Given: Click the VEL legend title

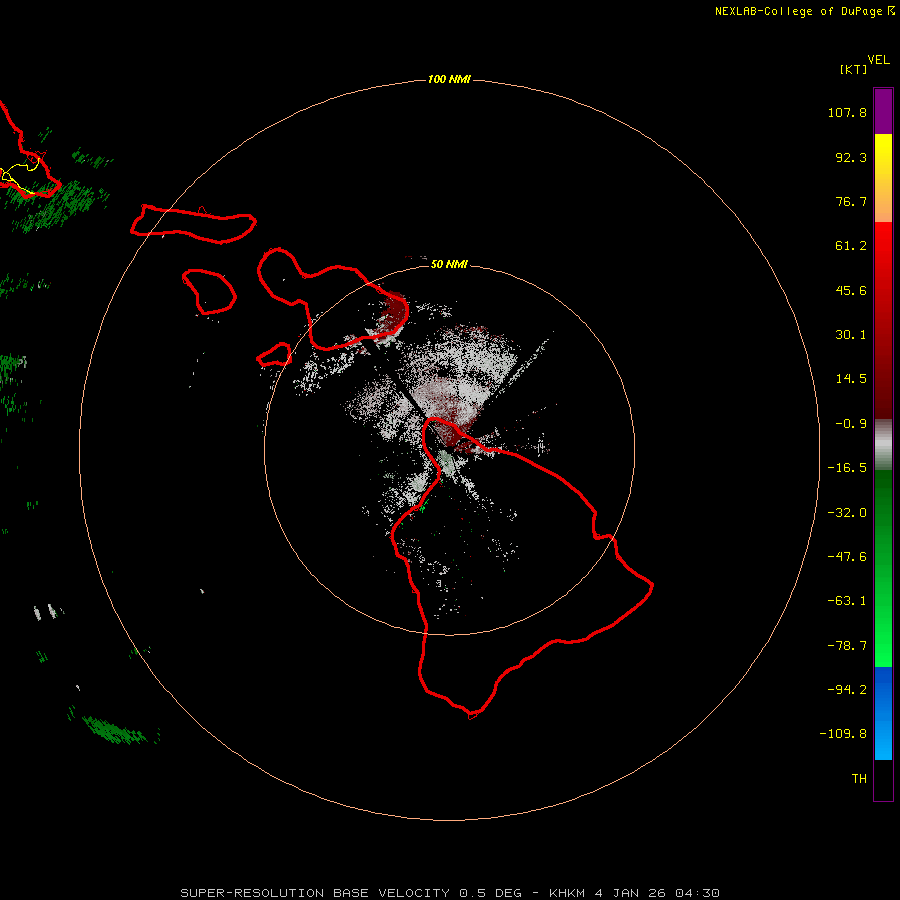Looking at the screenshot, I should click(878, 60).
